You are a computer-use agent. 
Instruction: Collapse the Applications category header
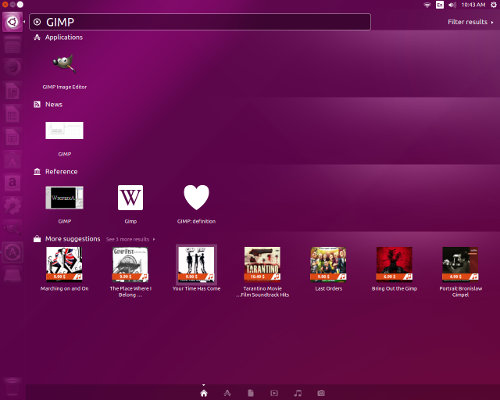(x=58, y=37)
